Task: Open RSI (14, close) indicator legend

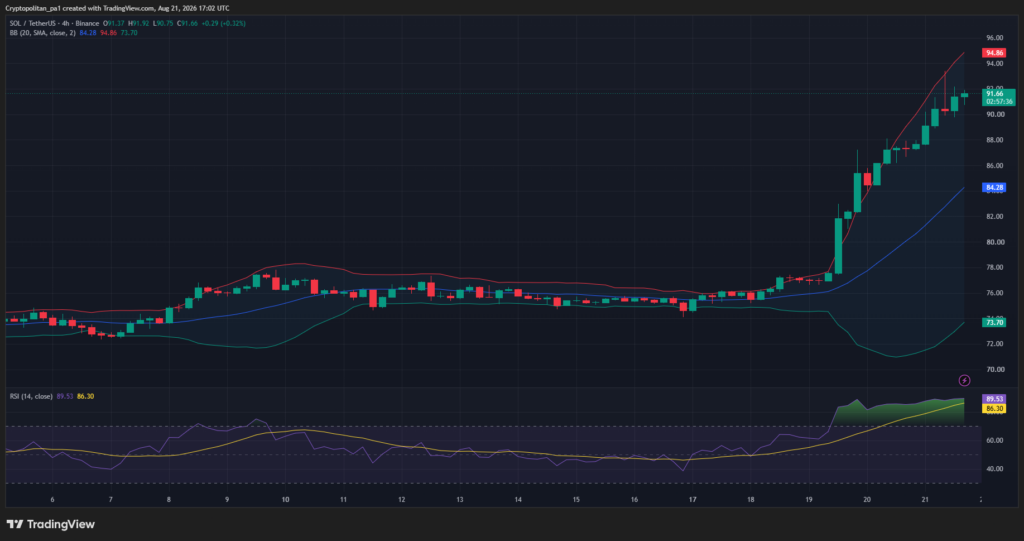Action: [31, 396]
